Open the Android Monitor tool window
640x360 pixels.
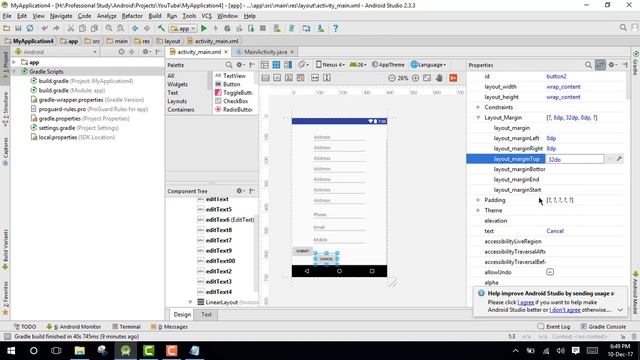(x=73, y=327)
